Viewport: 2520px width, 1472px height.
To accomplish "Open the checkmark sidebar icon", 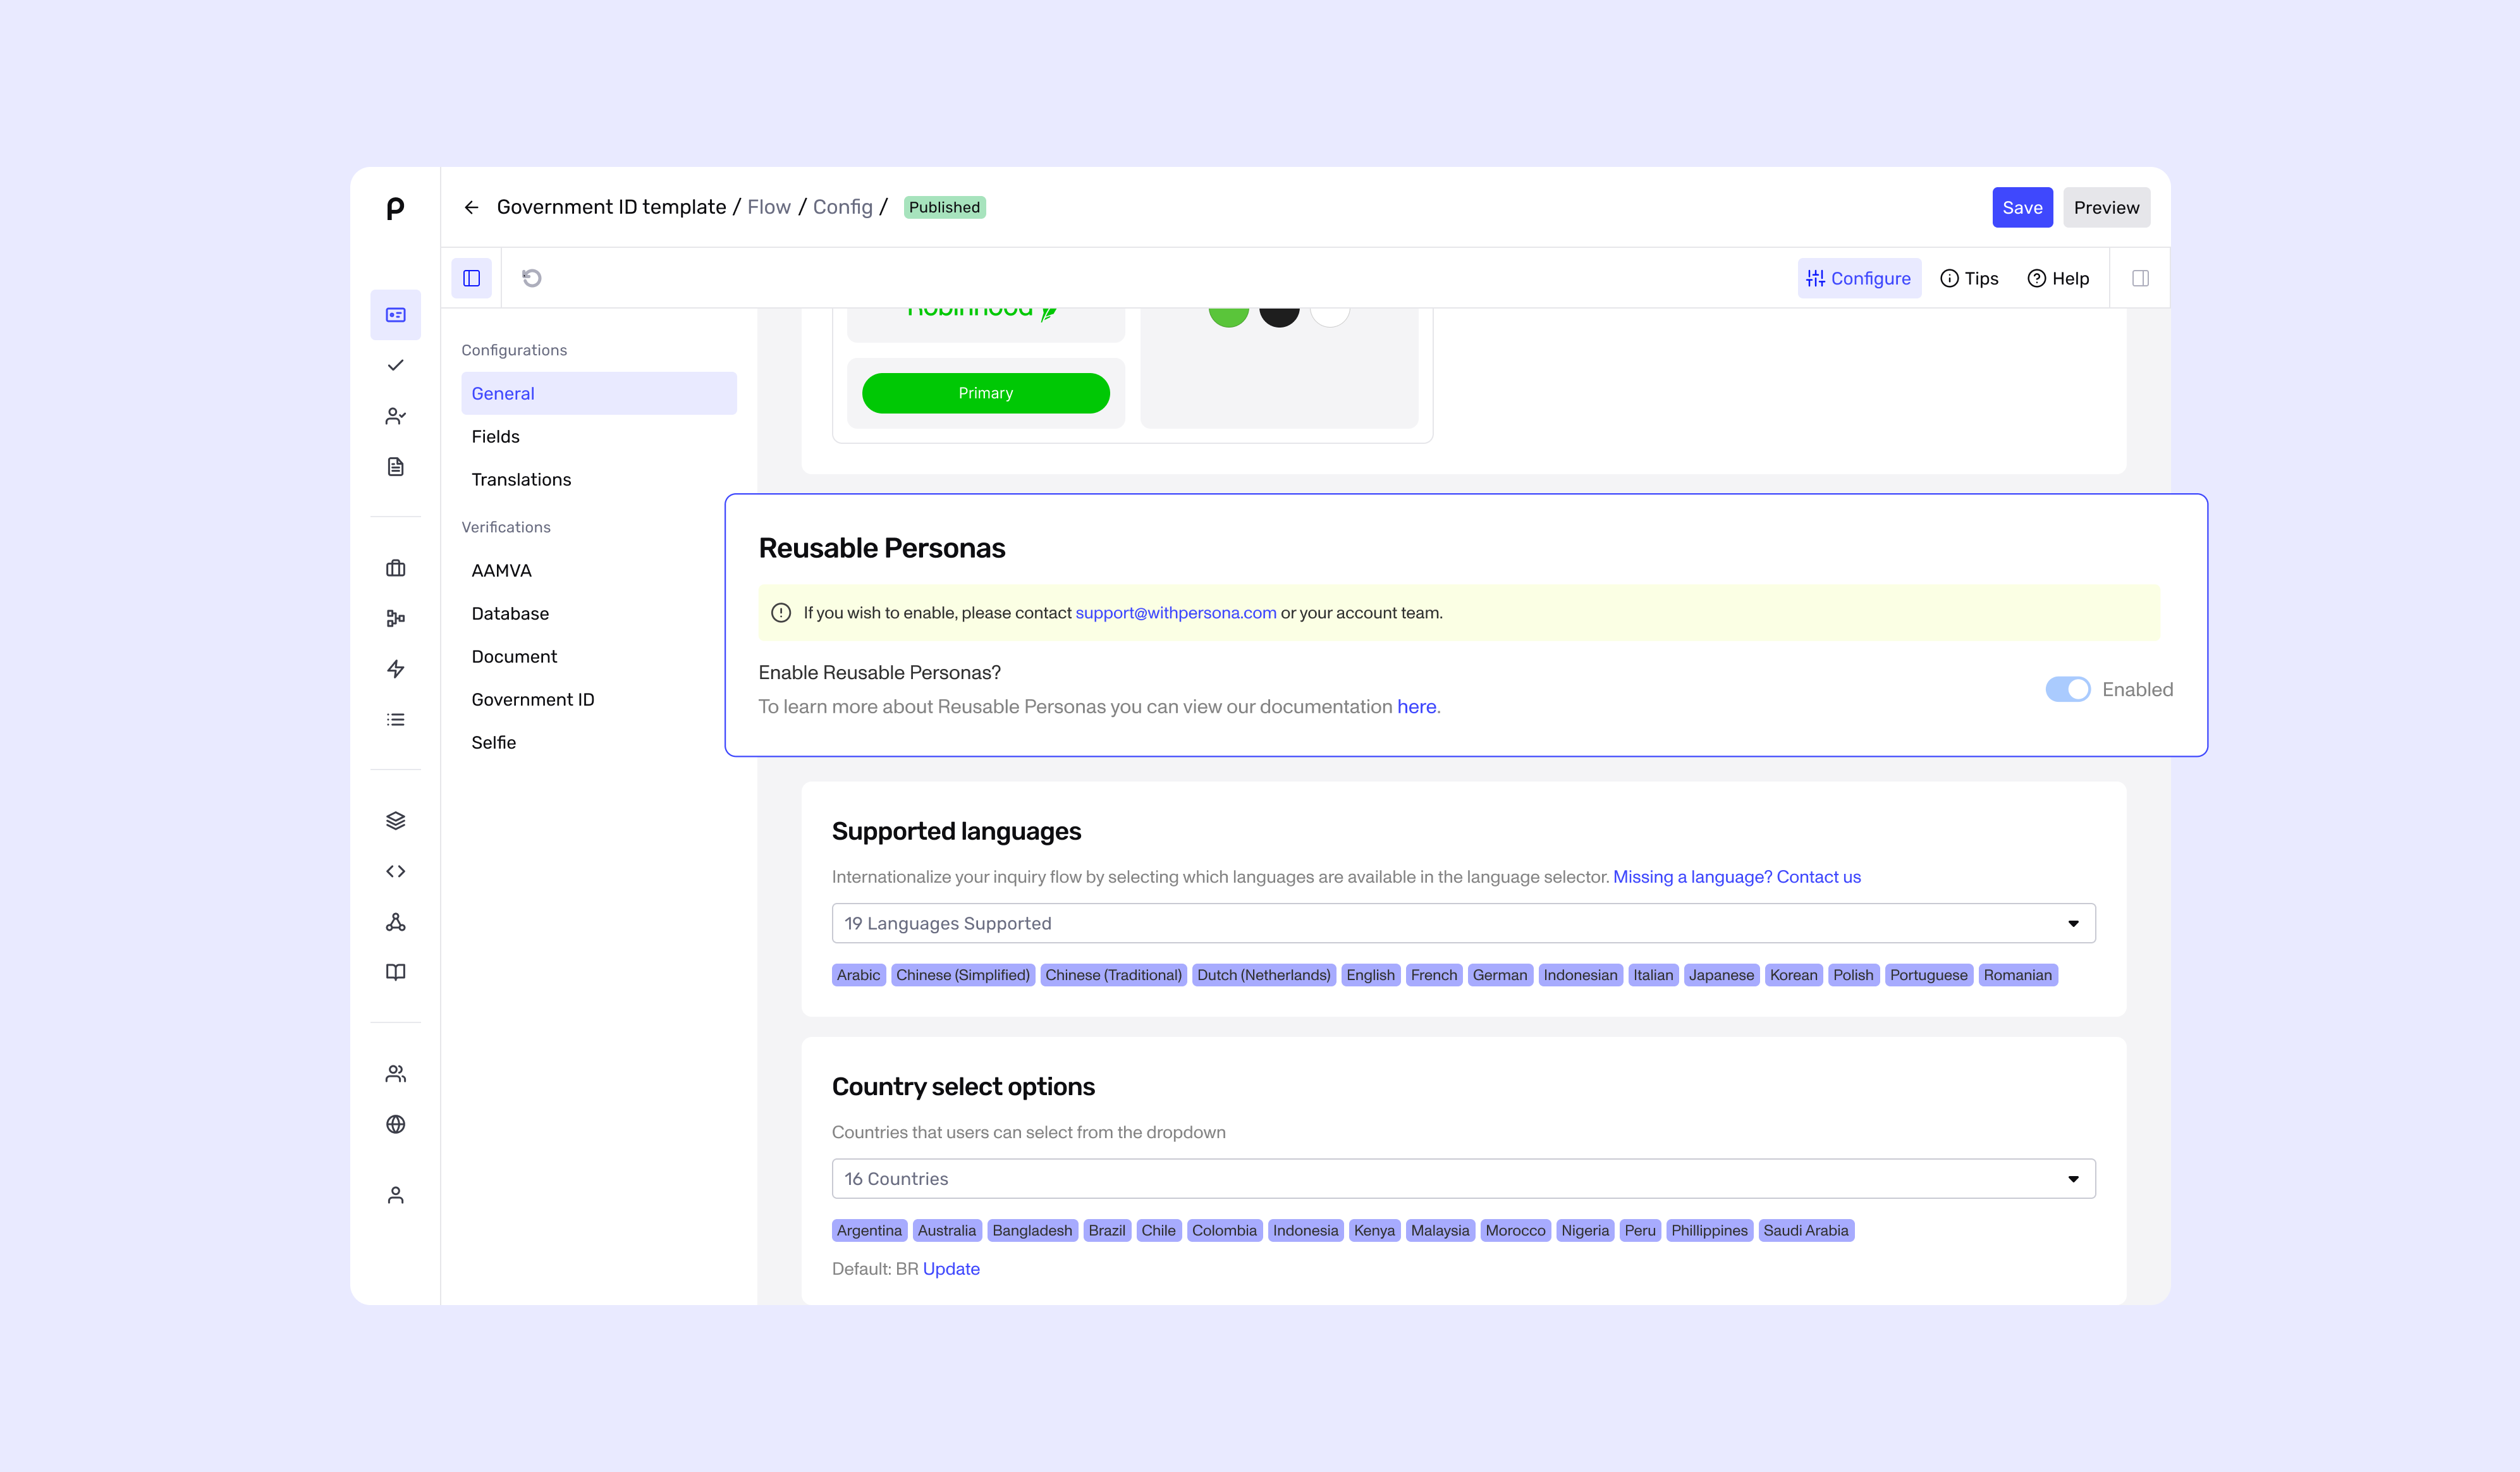I will pyautogui.click(x=395, y=365).
